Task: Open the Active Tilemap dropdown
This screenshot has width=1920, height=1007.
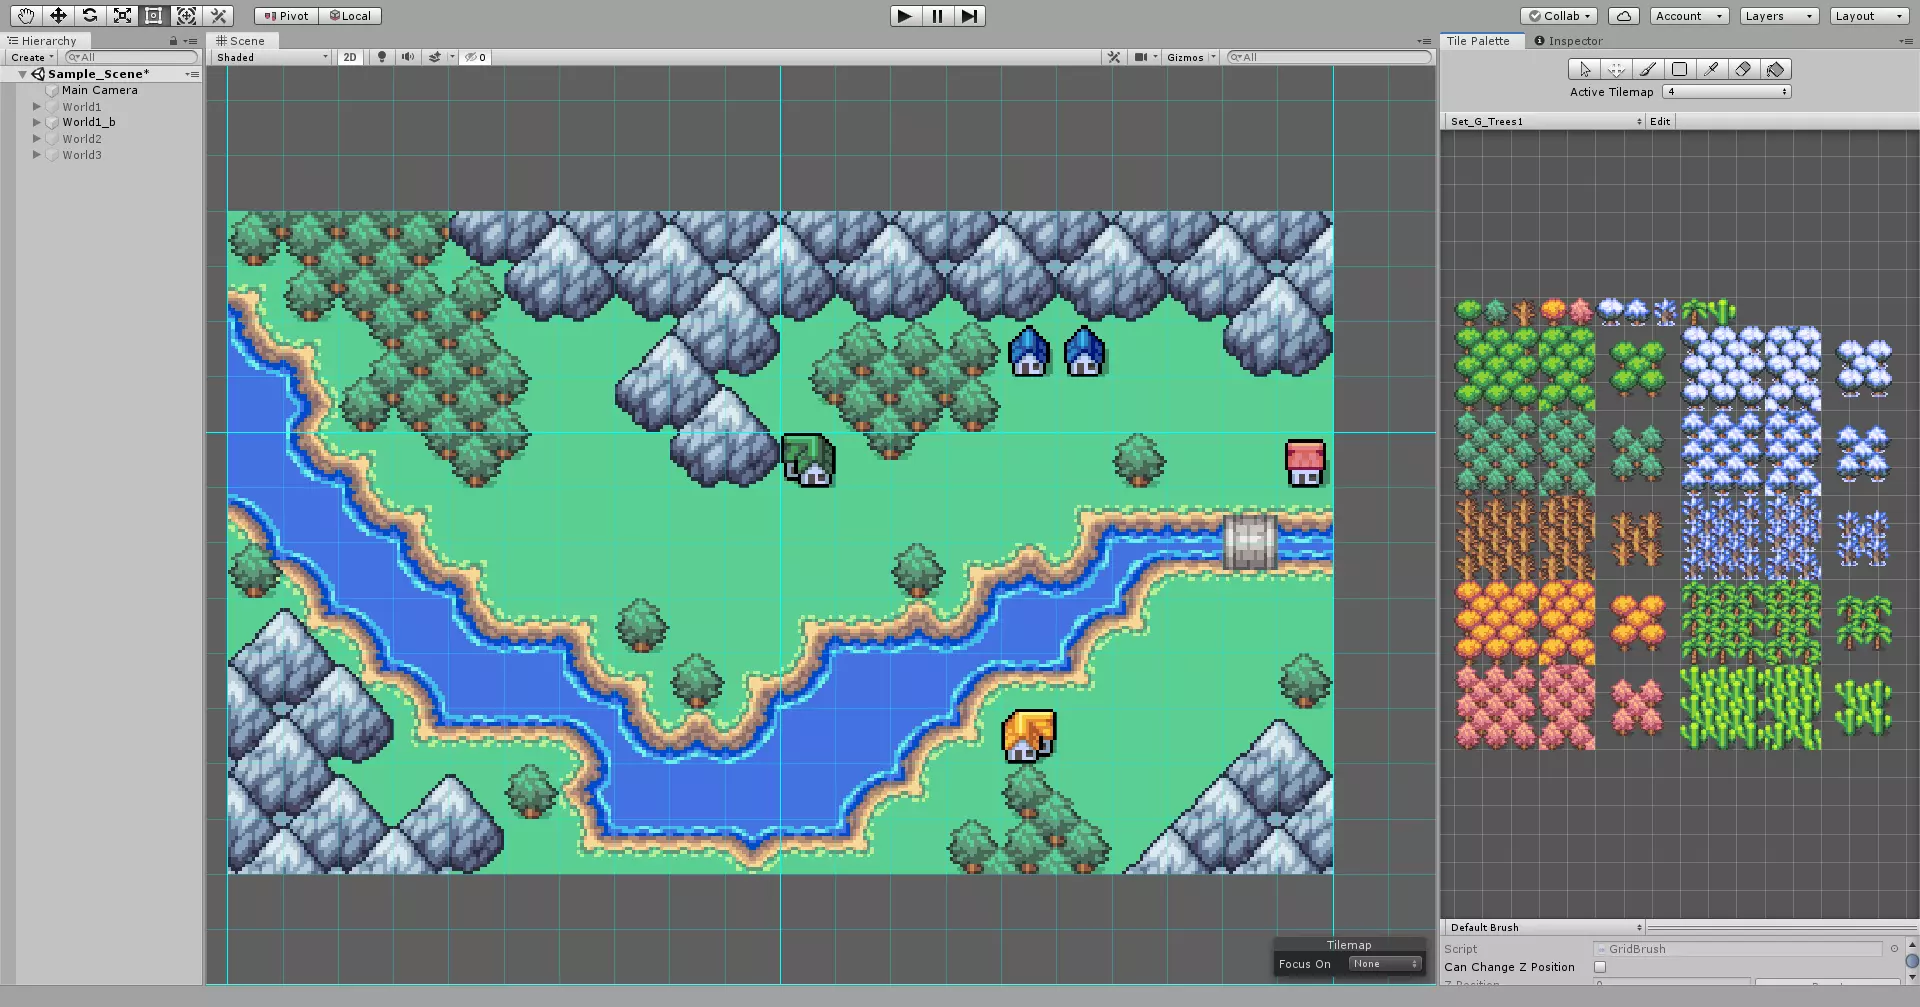Action: [1726, 91]
